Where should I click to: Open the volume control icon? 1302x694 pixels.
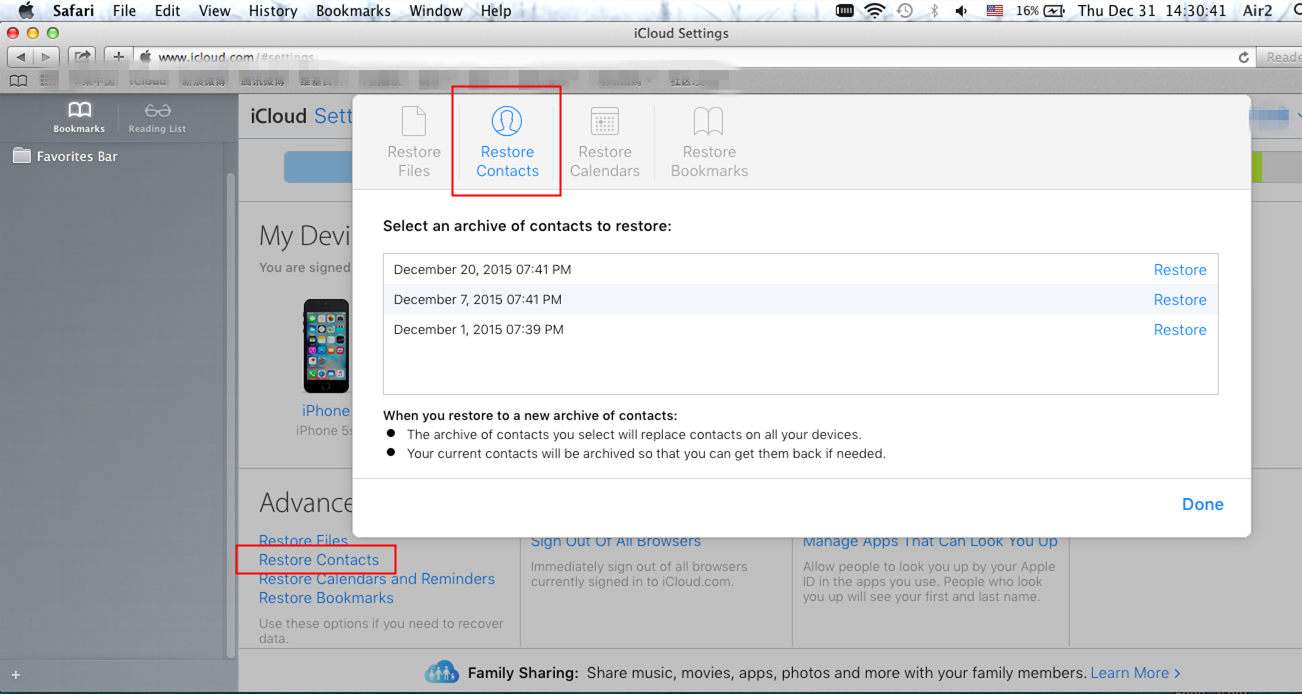961,11
